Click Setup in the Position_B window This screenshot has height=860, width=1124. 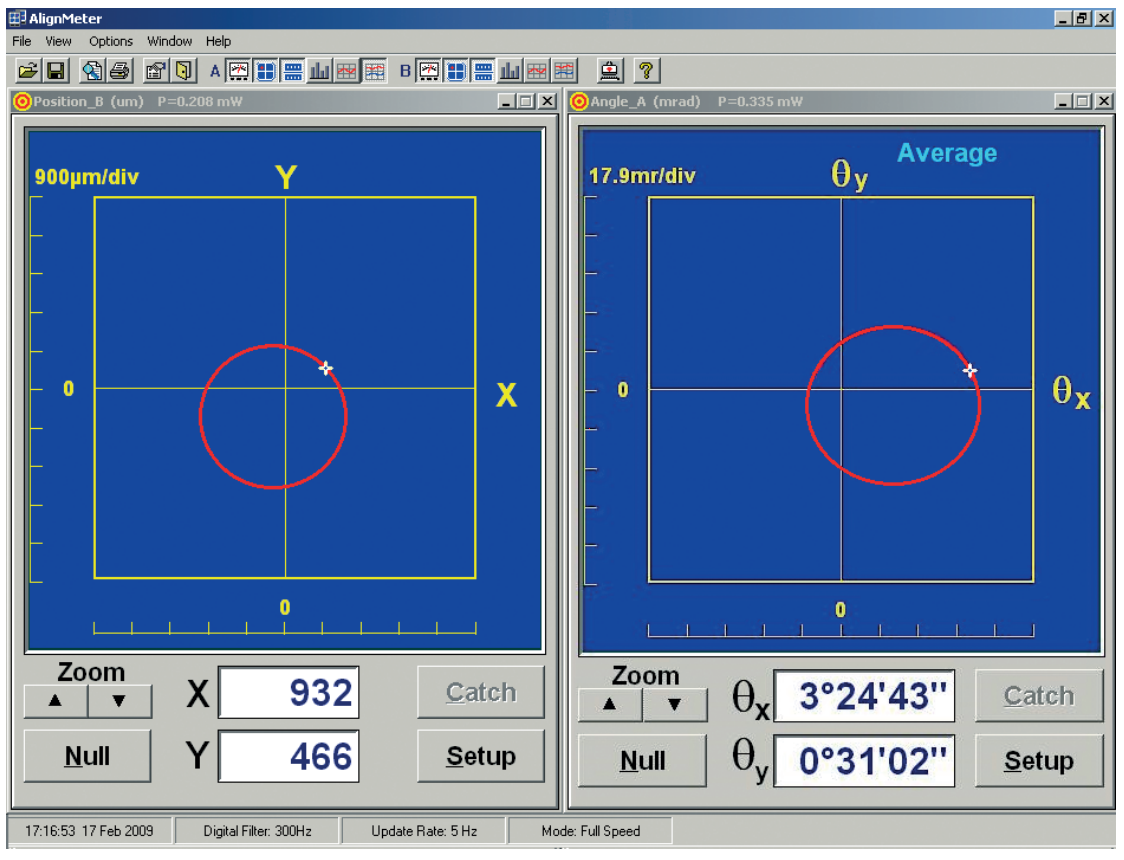click(480, 756)
